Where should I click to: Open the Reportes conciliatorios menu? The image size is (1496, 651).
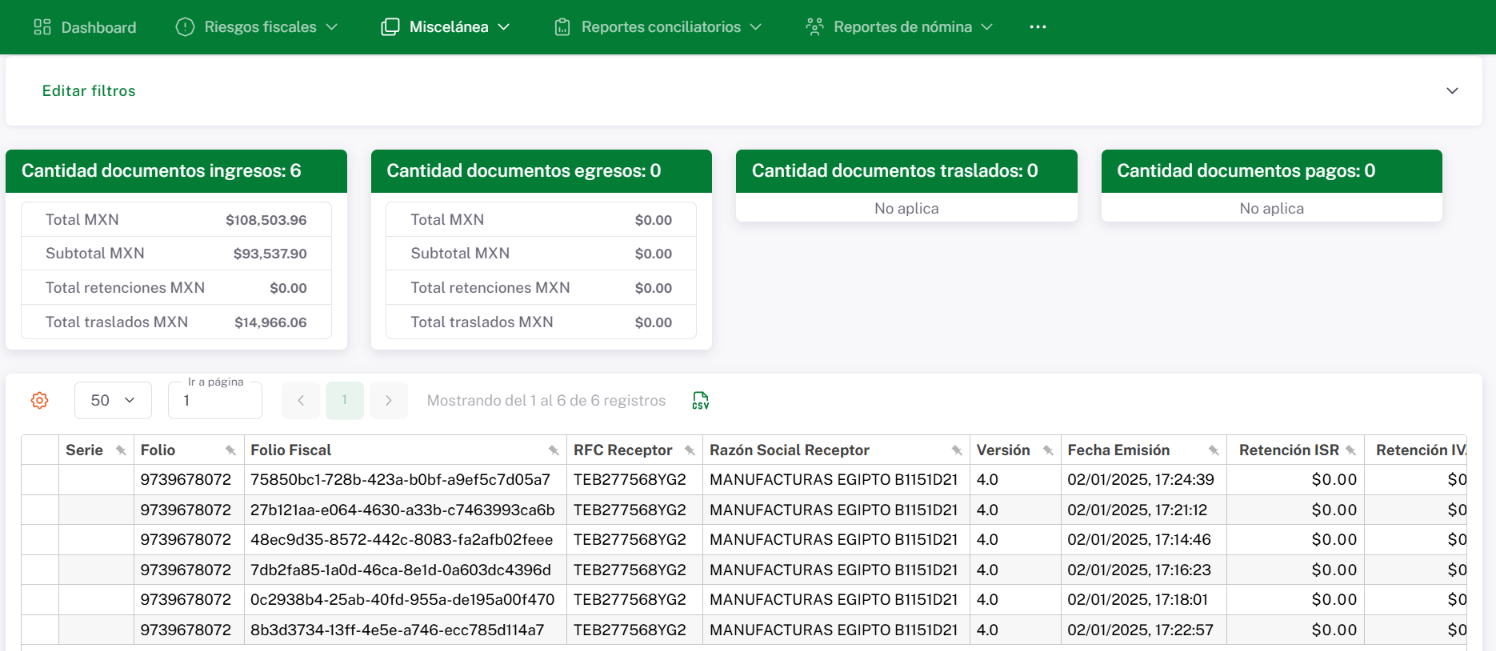click(x=658, y=27)
